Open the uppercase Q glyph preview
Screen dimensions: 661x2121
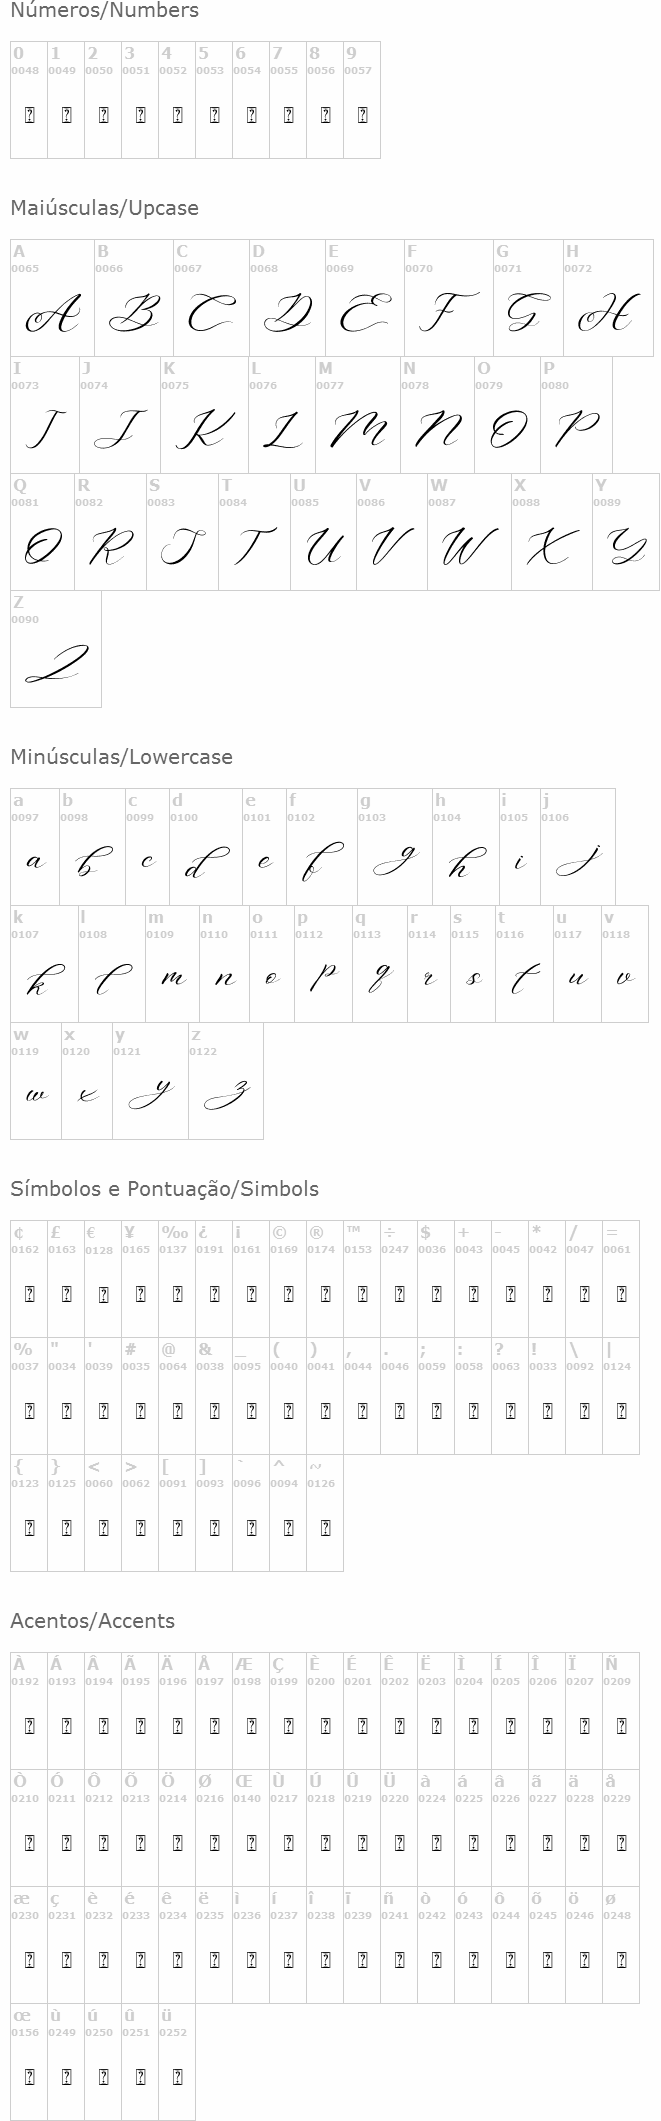tap(42, 548)
